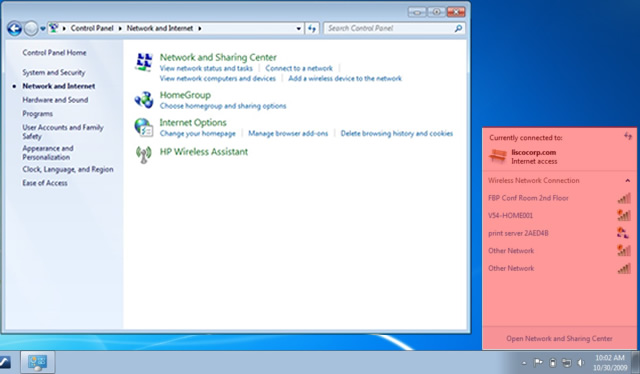Click Delete browsing history and cookies
640x374 pixels.
click(x=397, y=134)
